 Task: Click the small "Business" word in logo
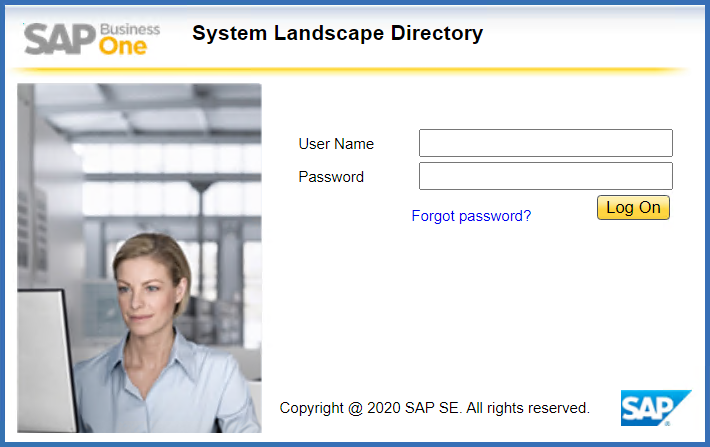[x=129, y=27]
